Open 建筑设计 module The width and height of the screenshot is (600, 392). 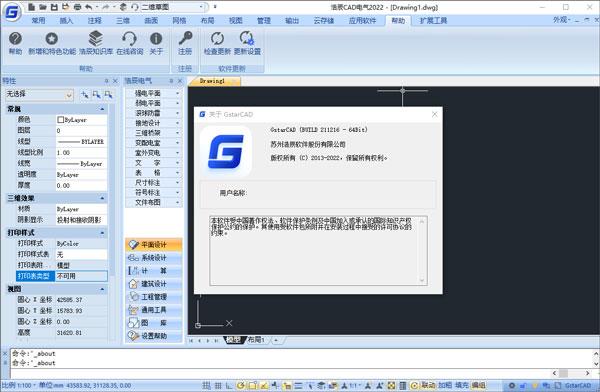pos(154,284)
